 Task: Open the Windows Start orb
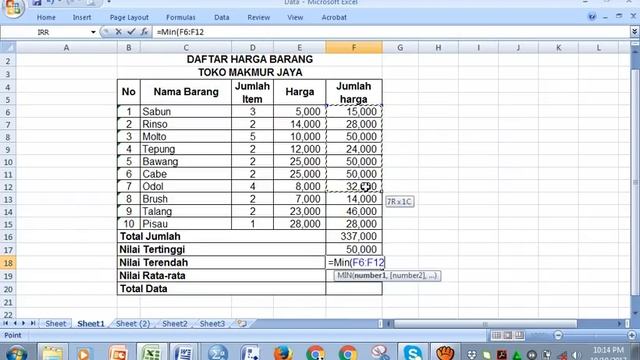(x=16, y=353)
